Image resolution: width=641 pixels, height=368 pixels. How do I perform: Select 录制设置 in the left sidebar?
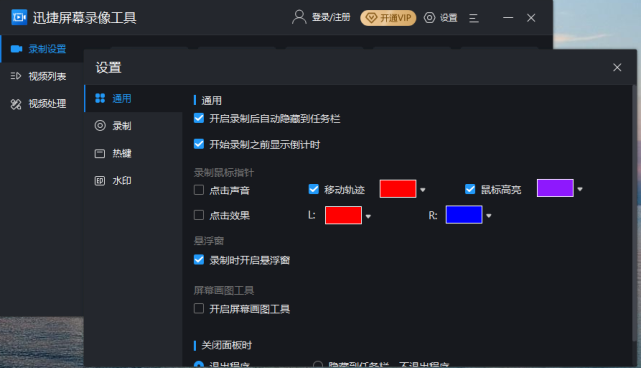[x=42, y=49]
